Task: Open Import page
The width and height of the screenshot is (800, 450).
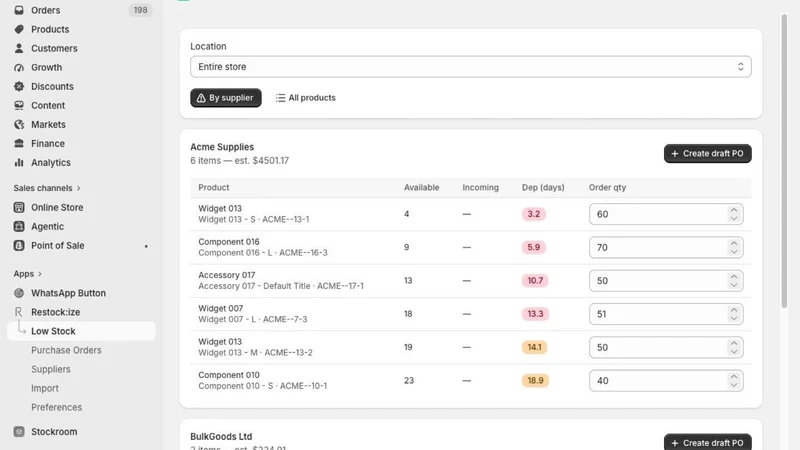Action: click(x=45, y=388)
